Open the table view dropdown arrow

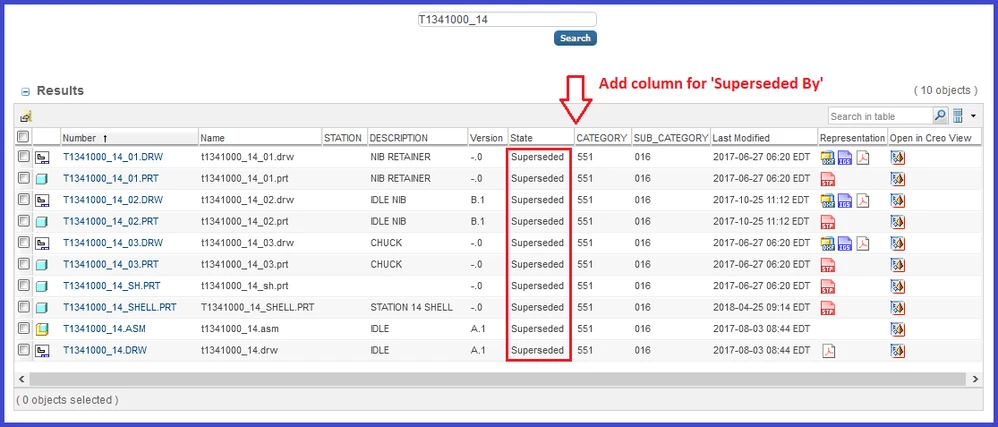tap(974, 116)
